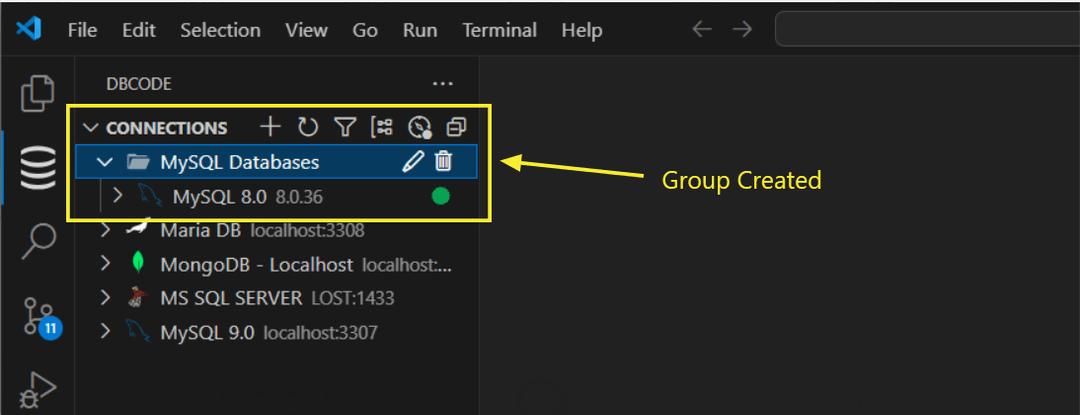
Task: Click the CONNECTIONS section title
Action: coord(167,128)
